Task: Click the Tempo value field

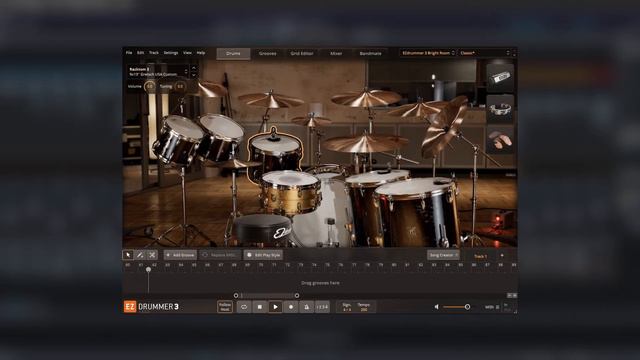Action: coord(364,307)
